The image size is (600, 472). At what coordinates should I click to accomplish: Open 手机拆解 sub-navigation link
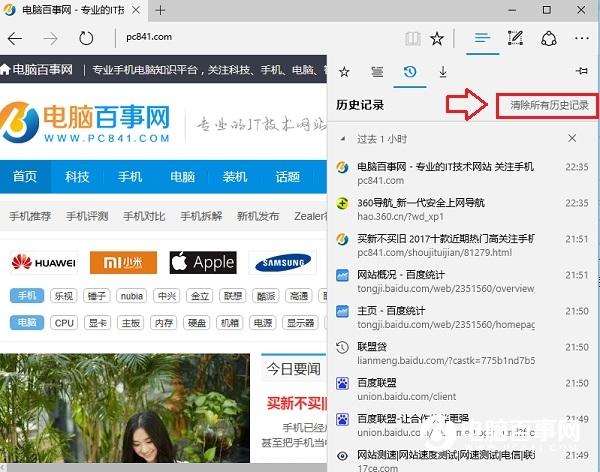(201, 216)
